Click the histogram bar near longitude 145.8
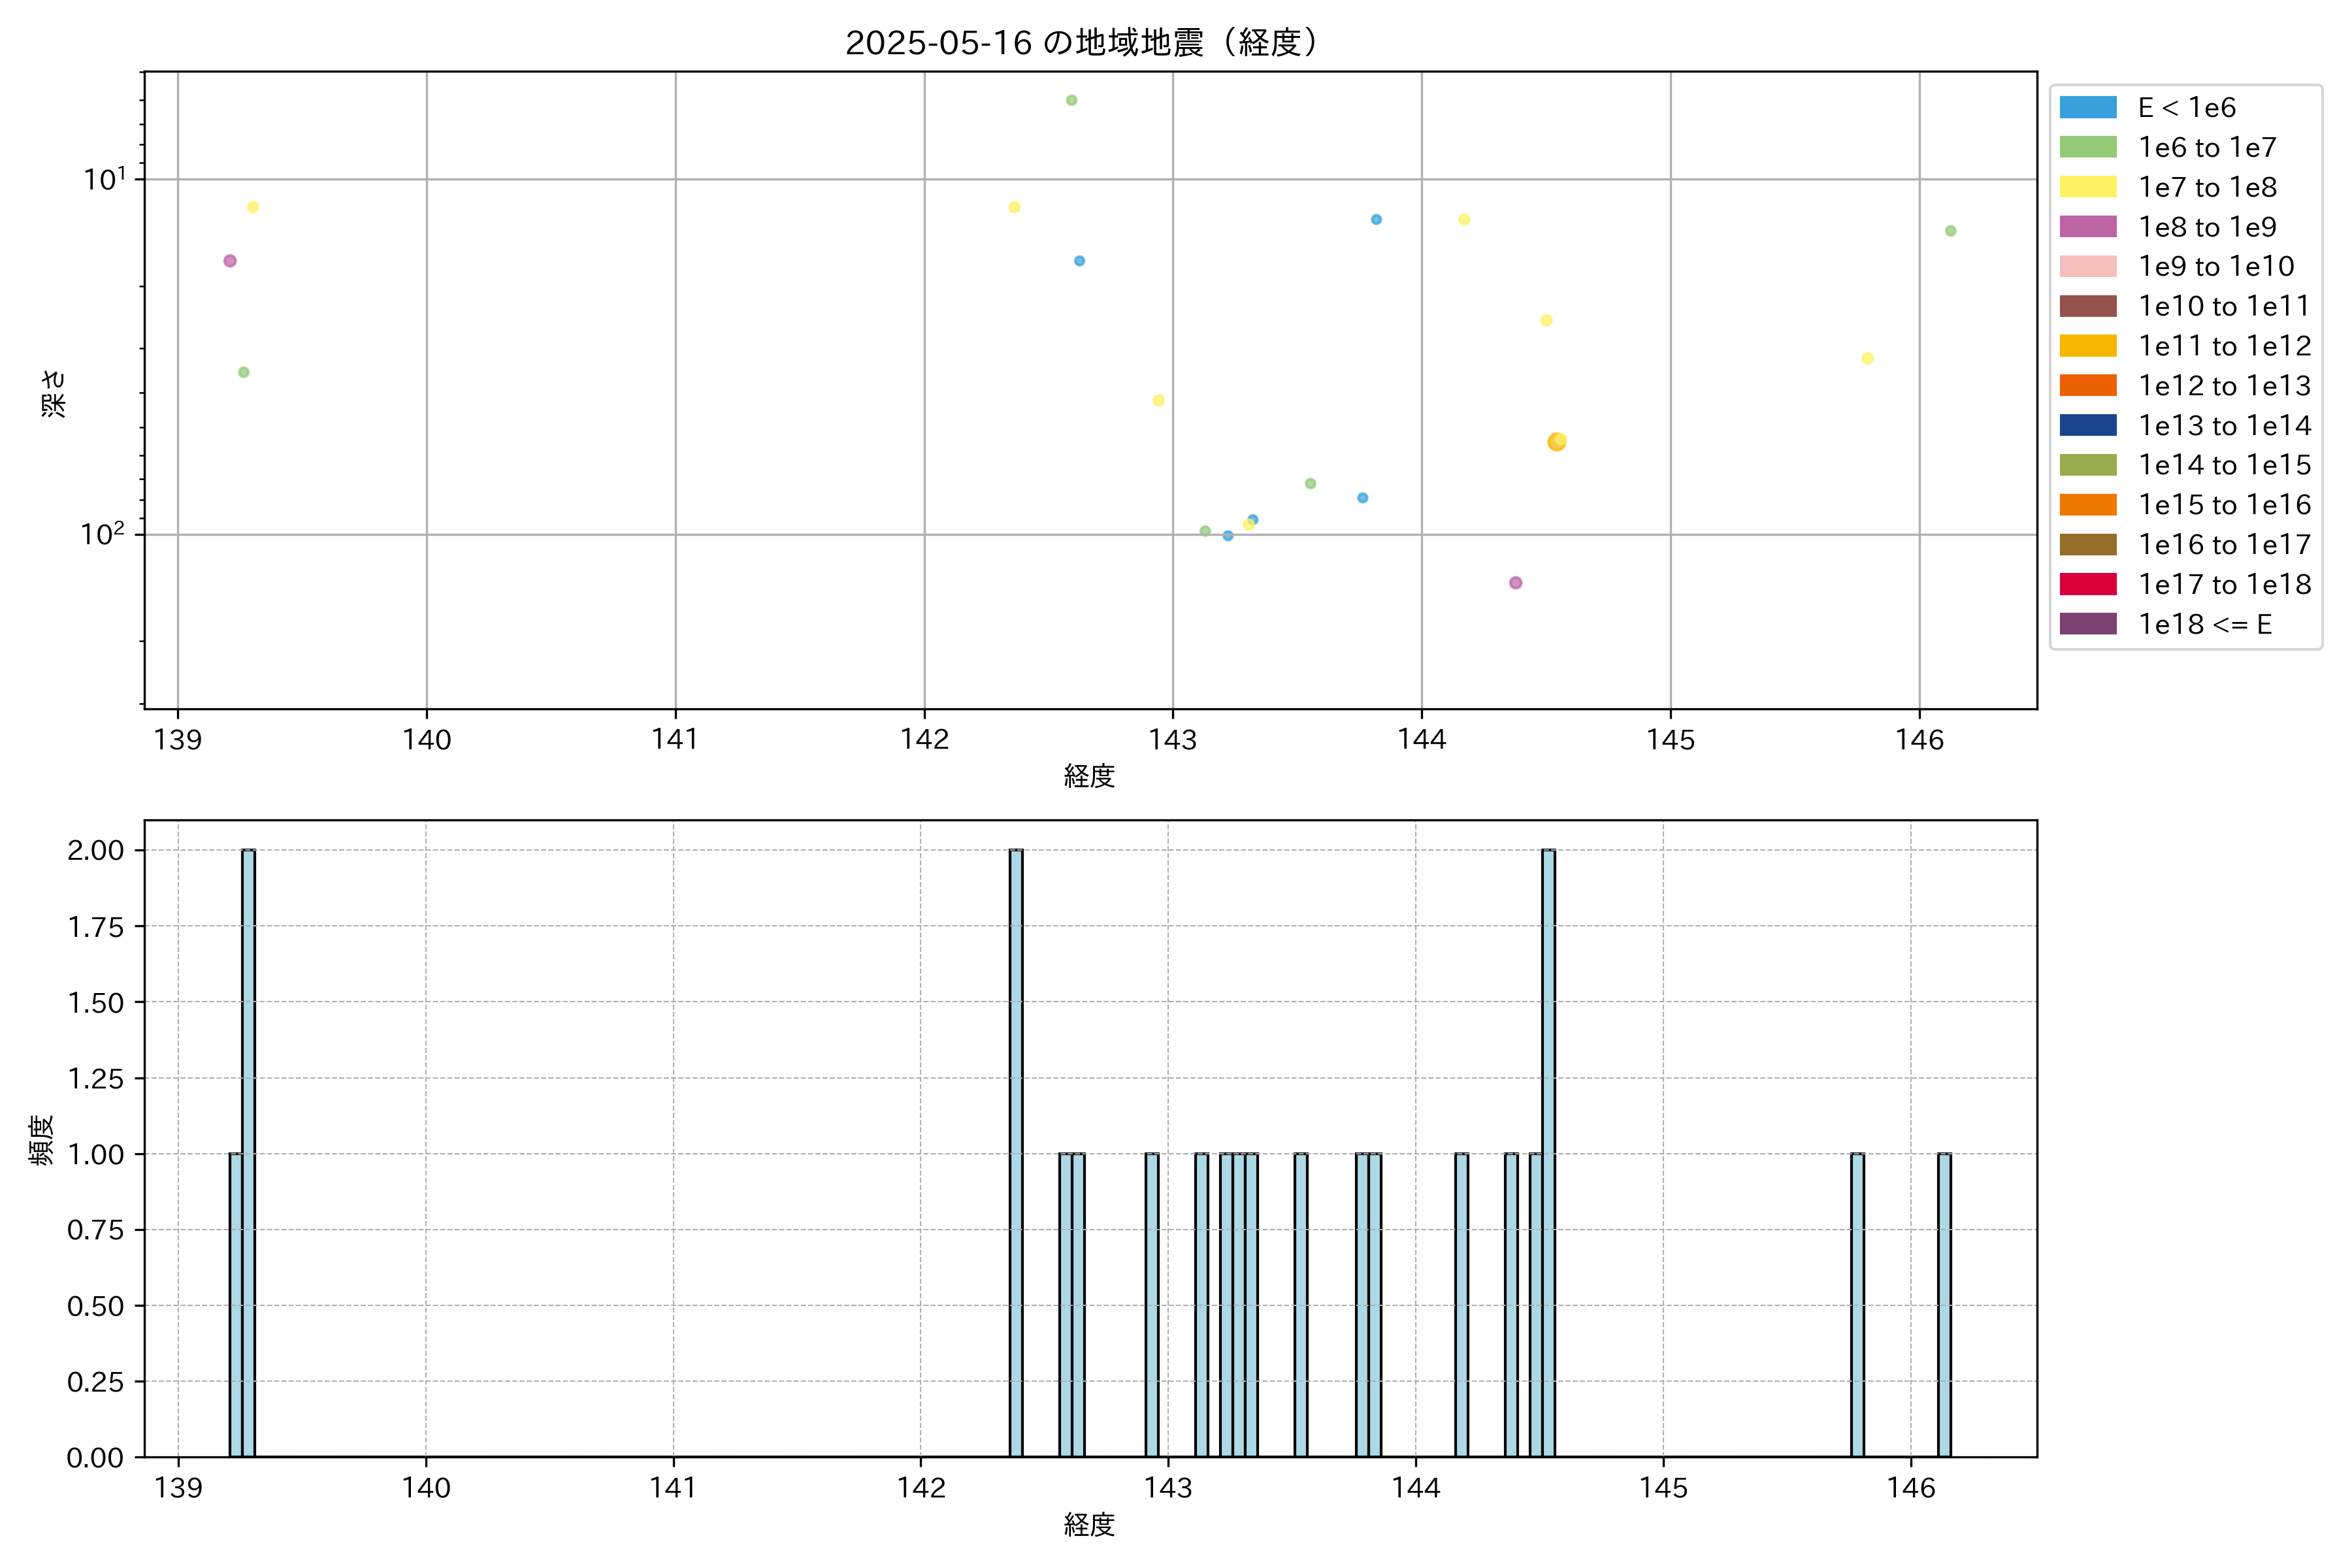 coord(1857,1305)
